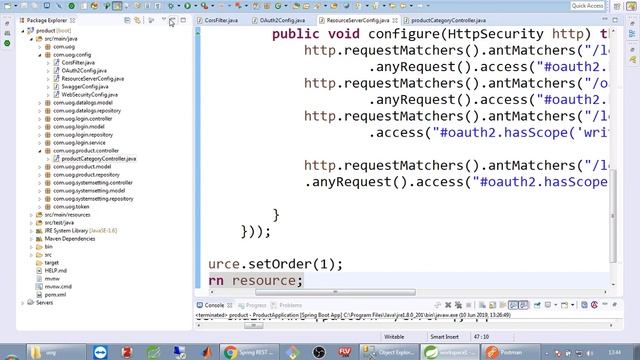Maximize the Package Explorer view

(183, 20)
